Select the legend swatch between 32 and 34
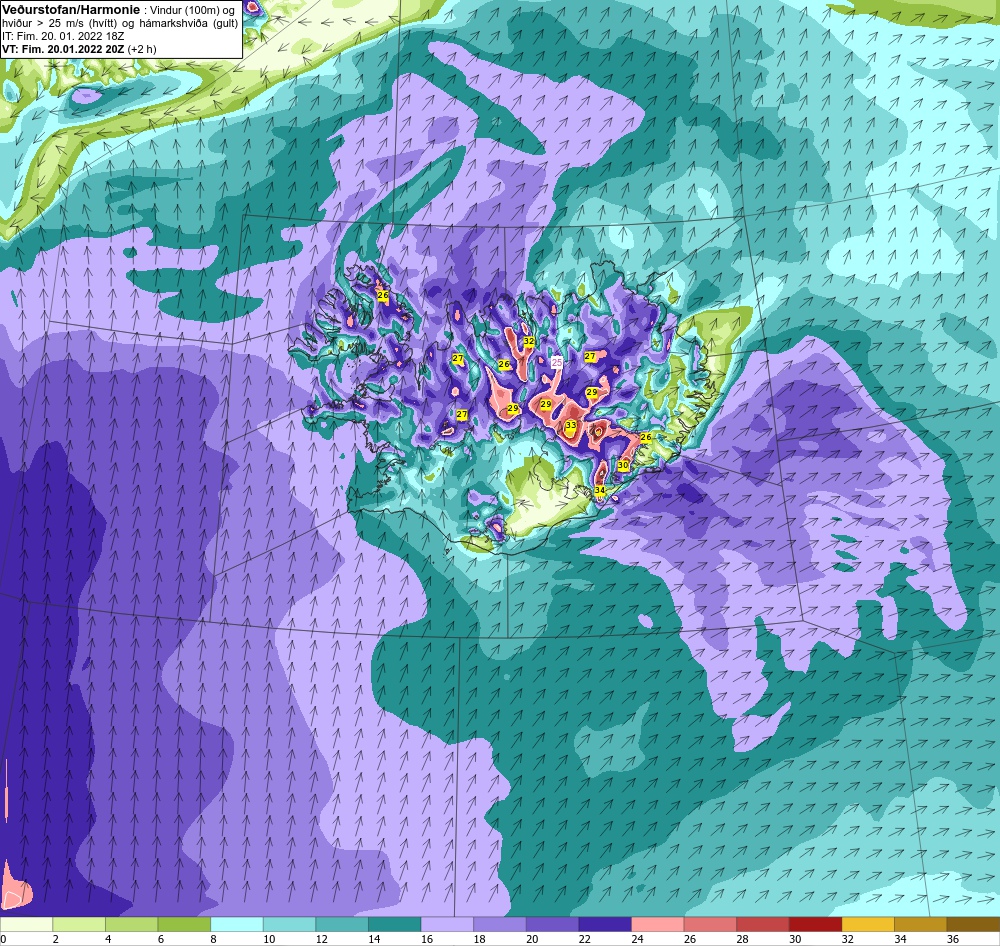Viewport: 1000px width, 946px height. 868,924
